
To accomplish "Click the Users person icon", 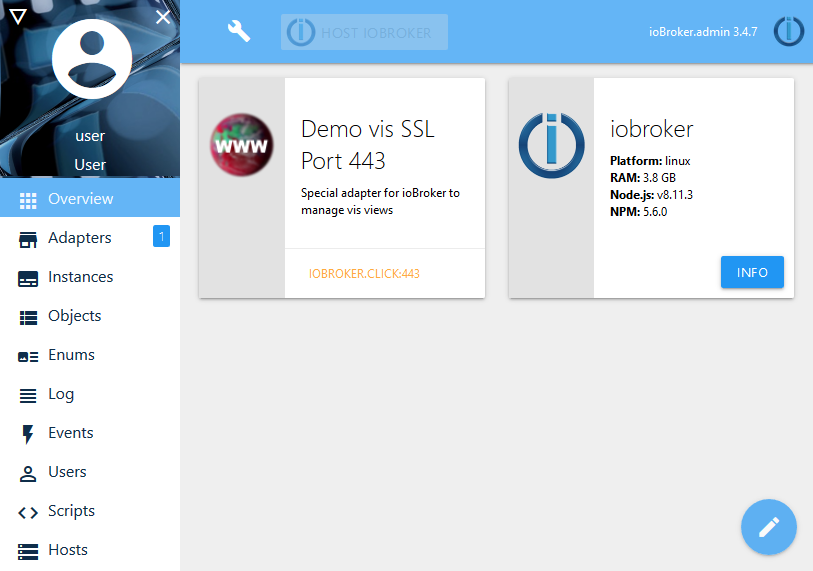I will (28, 473).
